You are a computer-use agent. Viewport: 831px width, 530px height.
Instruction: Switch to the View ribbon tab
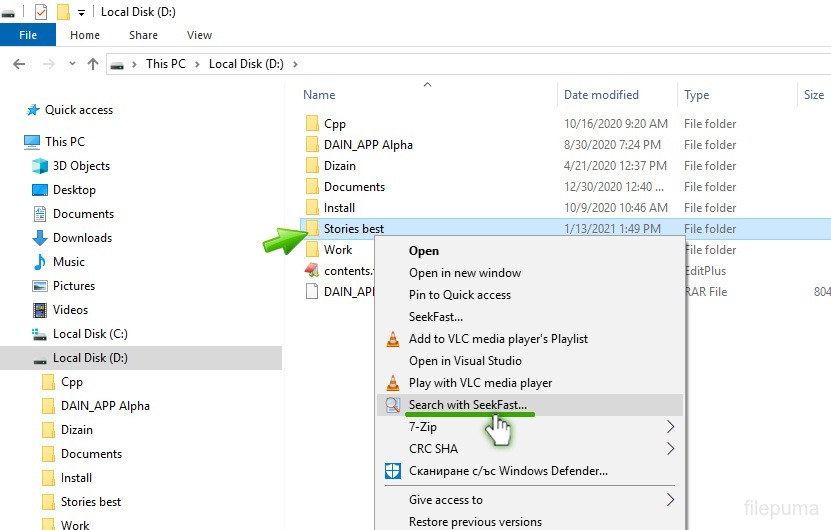click(199, 35)
